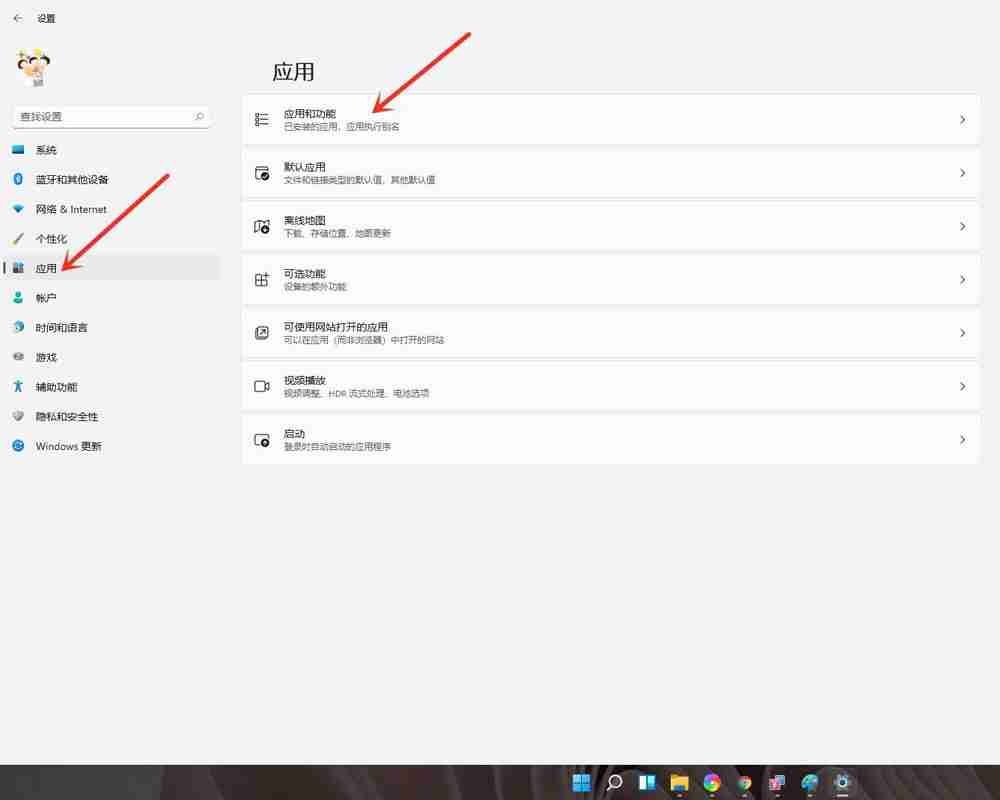This screenshot has height=800, width=1000.
Task: Expand chevron on 可选功能 row
Action: tap(962, 279)
